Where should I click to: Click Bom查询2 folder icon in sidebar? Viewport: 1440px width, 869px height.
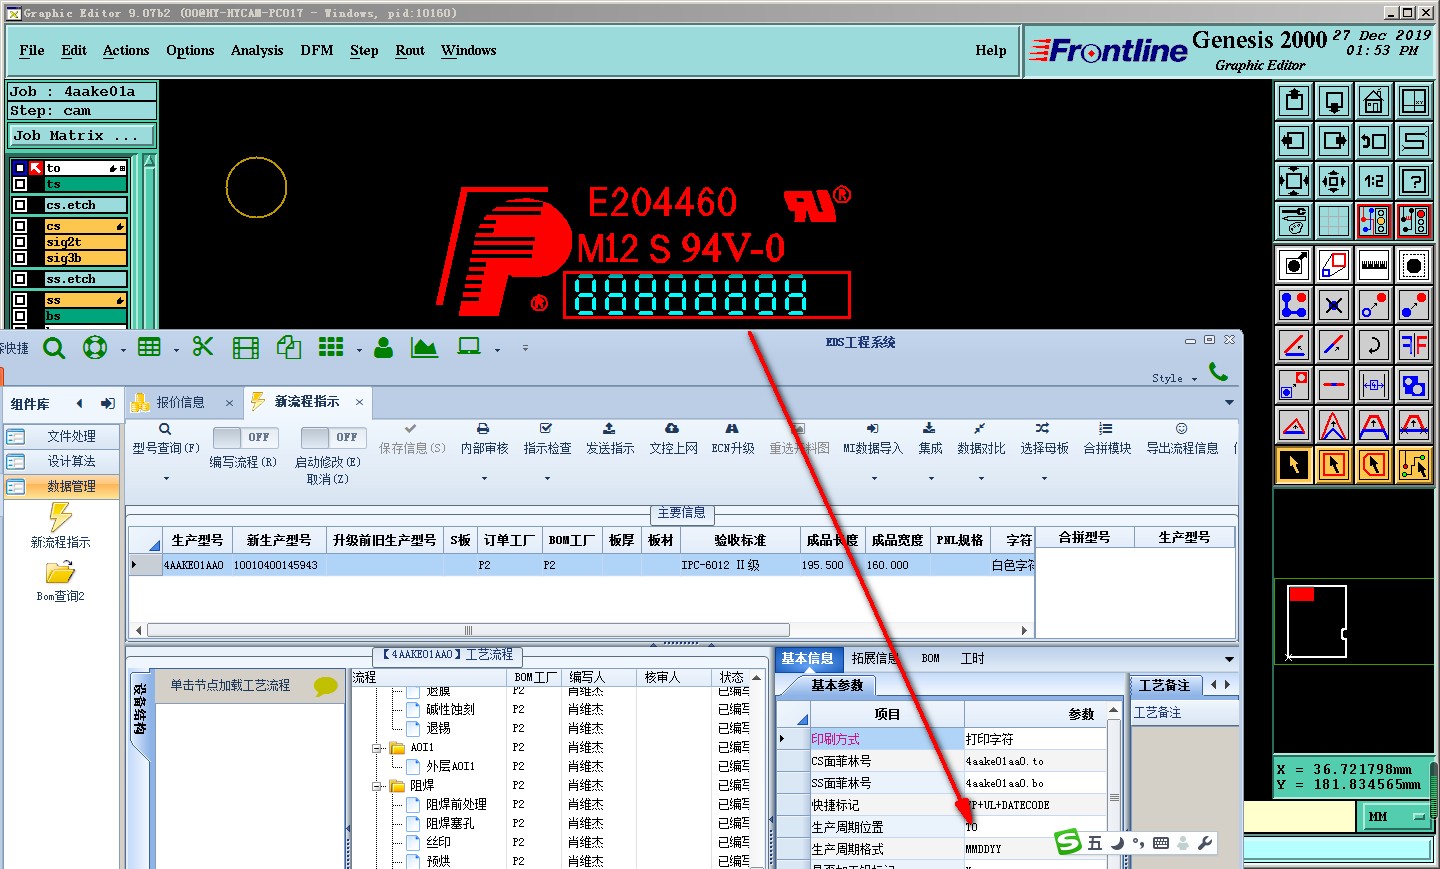point(60,572)
